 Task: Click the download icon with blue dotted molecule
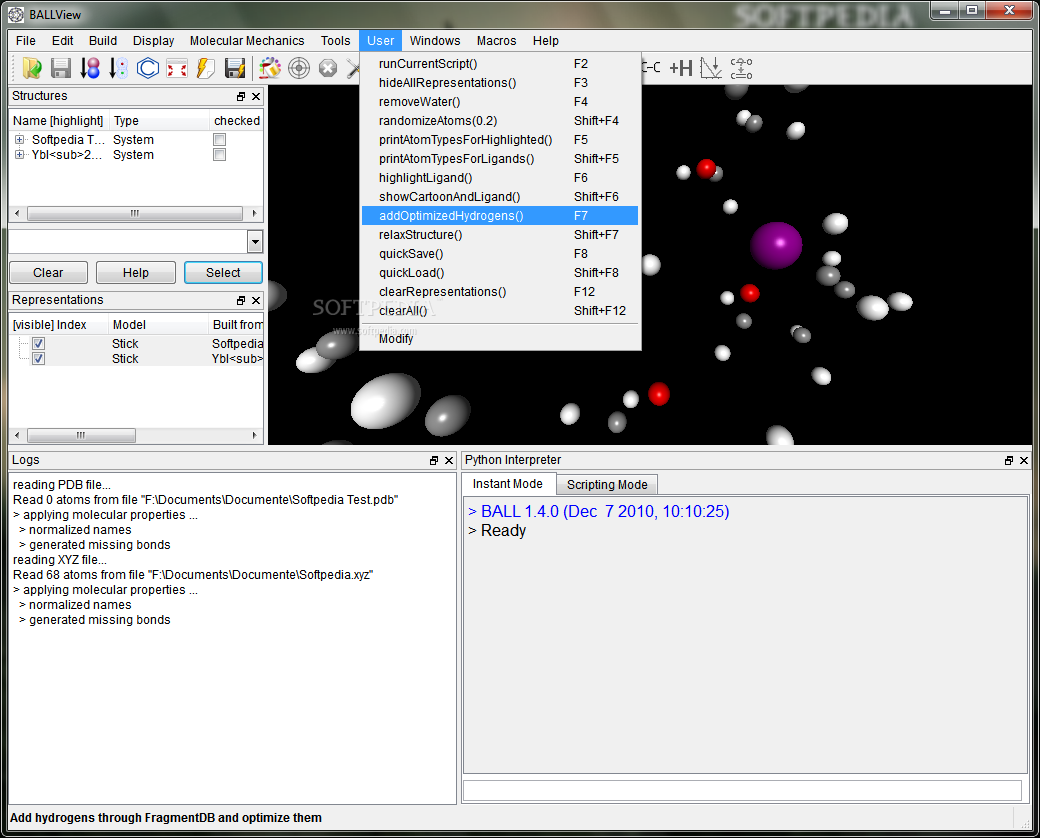(x=119, y=68)
